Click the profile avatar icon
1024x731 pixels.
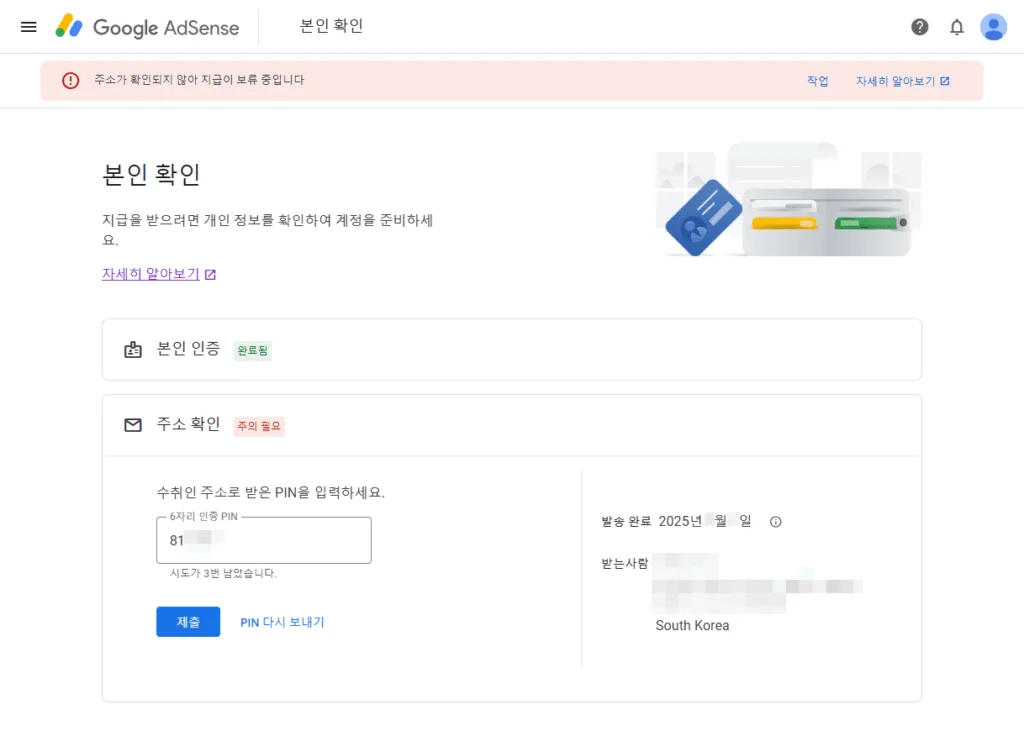pyautogui.click(x=993, y=27)
